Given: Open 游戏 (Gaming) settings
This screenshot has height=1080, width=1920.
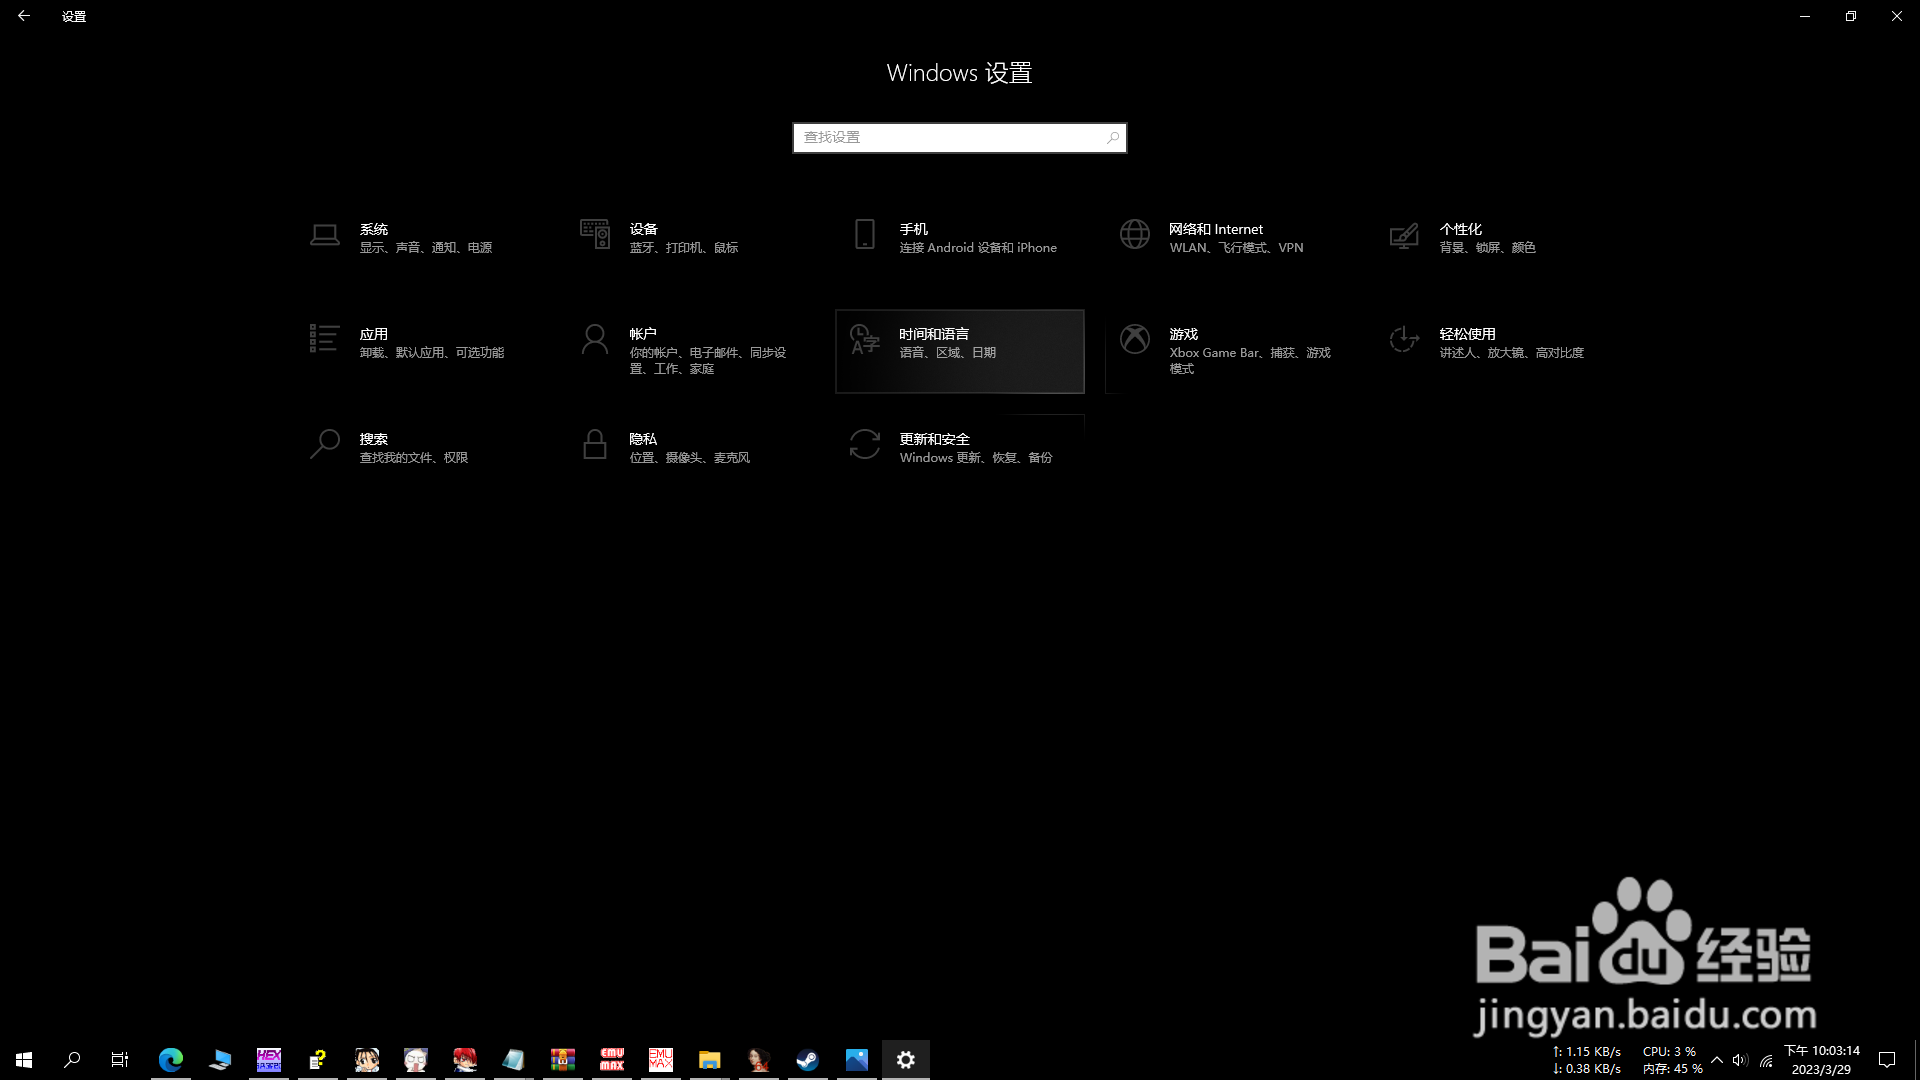Looking at the screenshot, I should click(x=1230, y=350).
